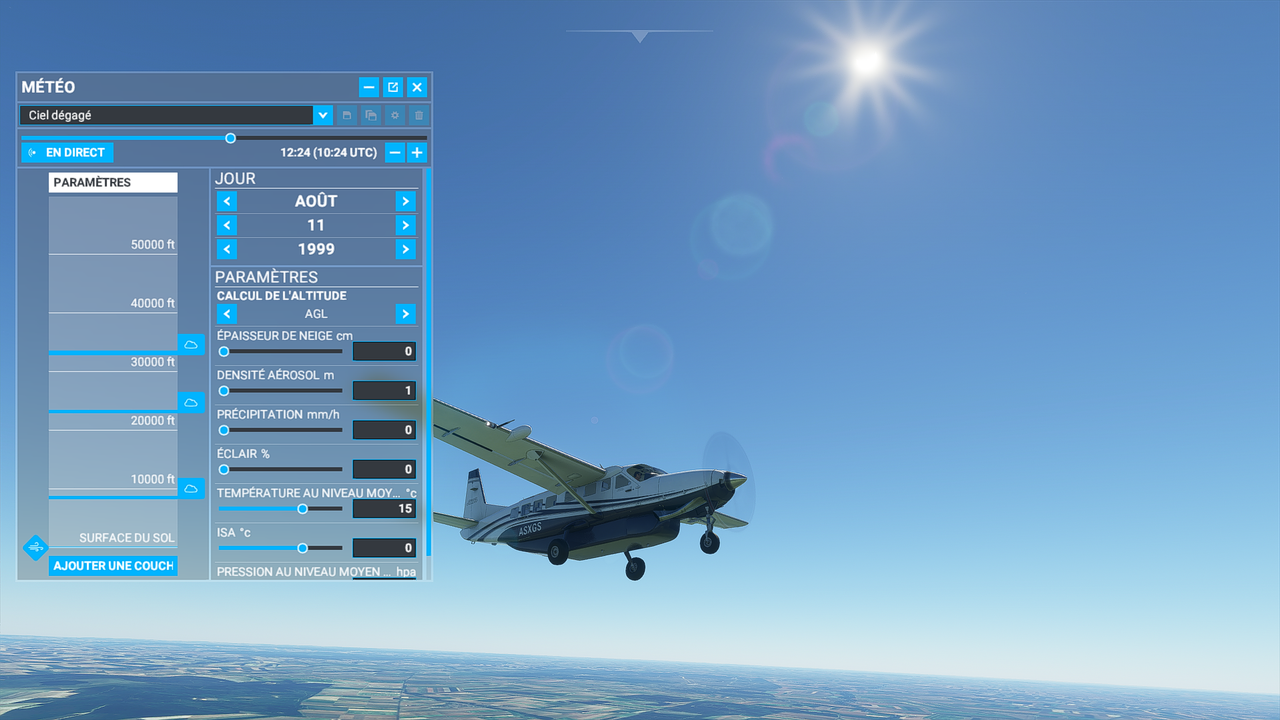Edit the temperature value field showing 15

coord(384,508)
